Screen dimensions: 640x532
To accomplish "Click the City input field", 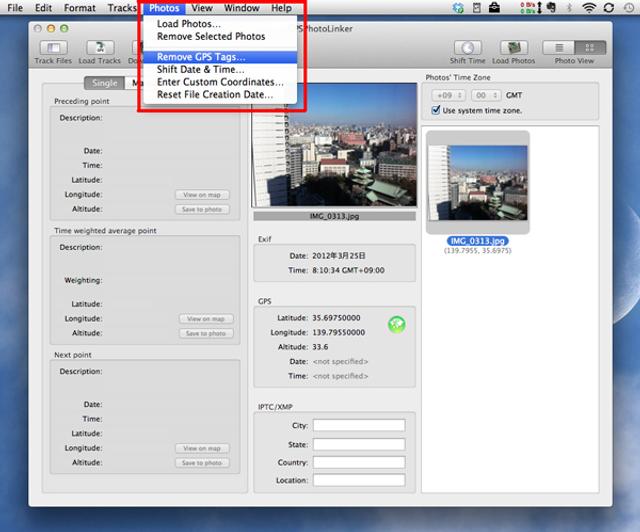I will tap(358, 425).
